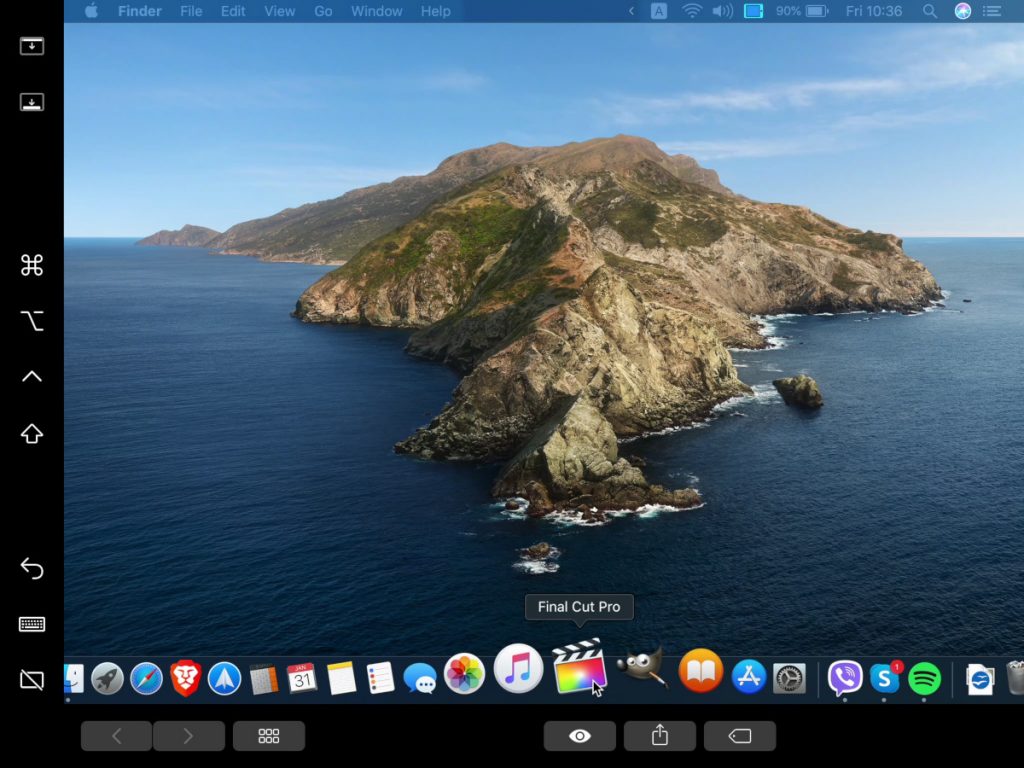The height and width of the screenshot is (768, 1024).
Task: Launch Final Cut Pro from Dock
Action: coord(579,666)
